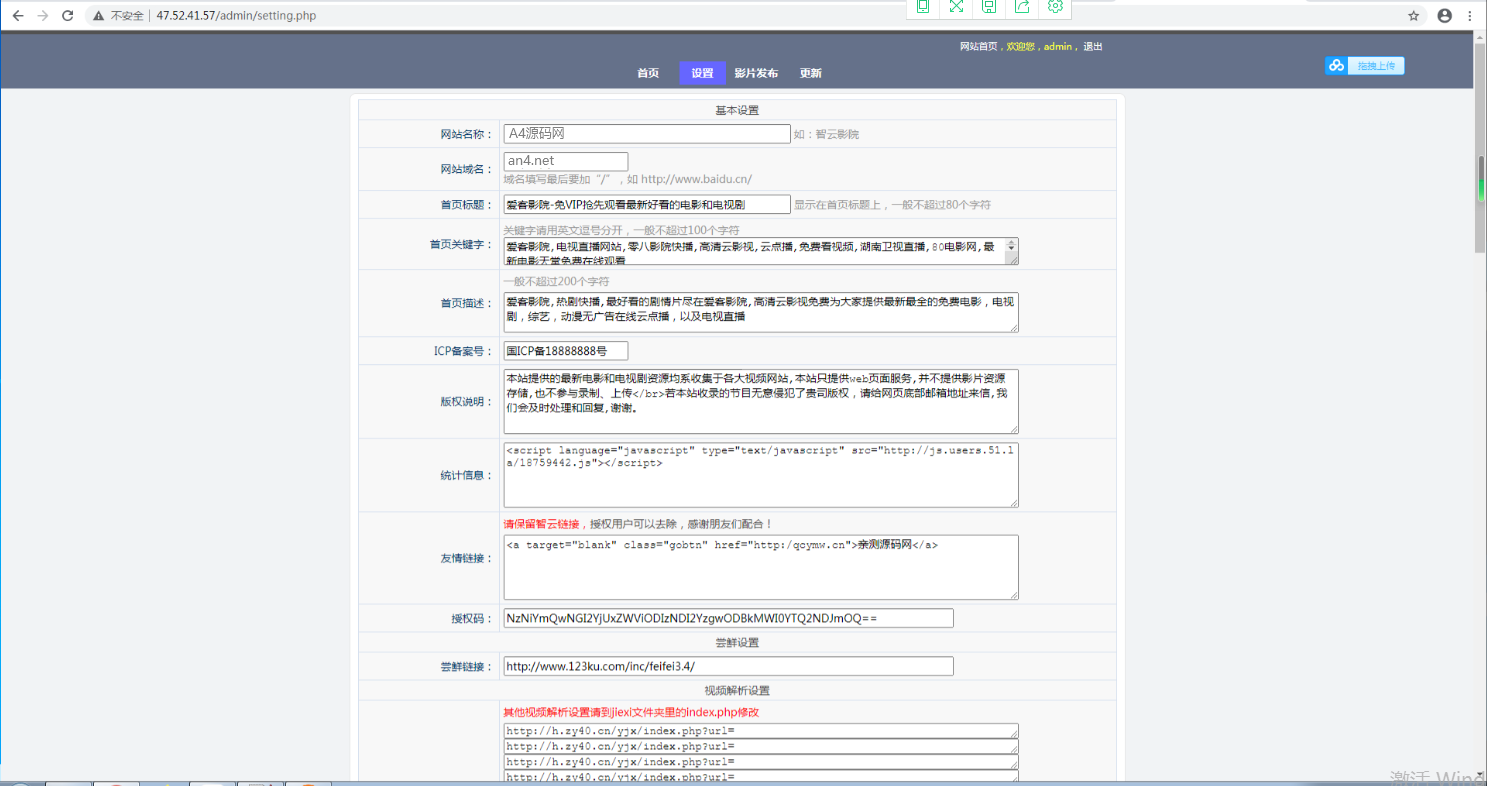The height and width of the screenshot is (786, 1487).
Task: Click into the 版权说明 textarea
Action: [761, 401]
